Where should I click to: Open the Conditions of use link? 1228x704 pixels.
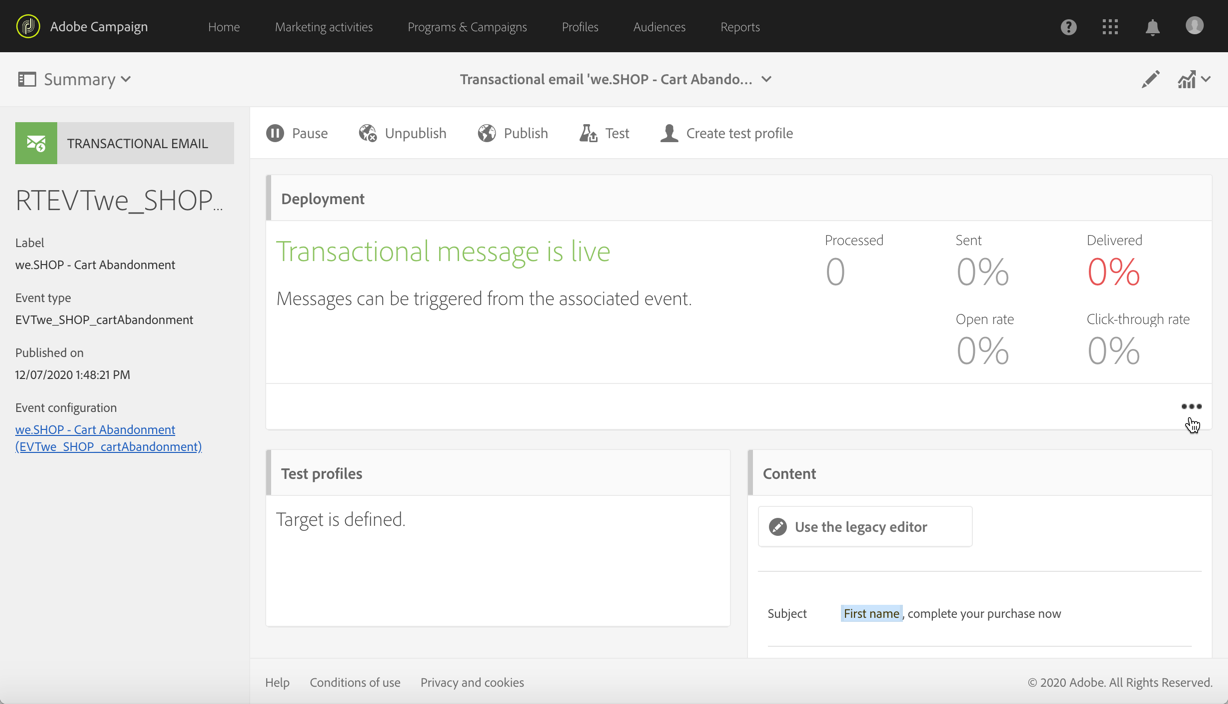point(355,682)
